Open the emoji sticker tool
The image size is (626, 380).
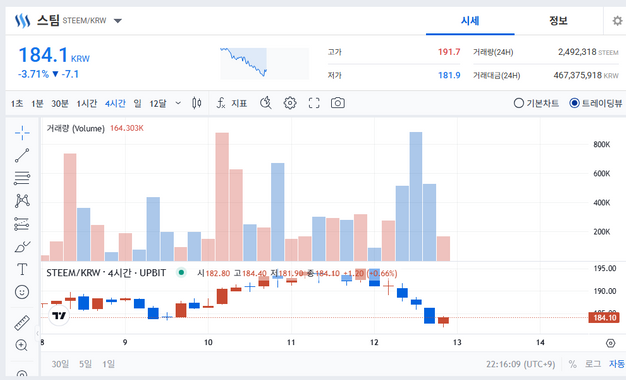point(22,292)
